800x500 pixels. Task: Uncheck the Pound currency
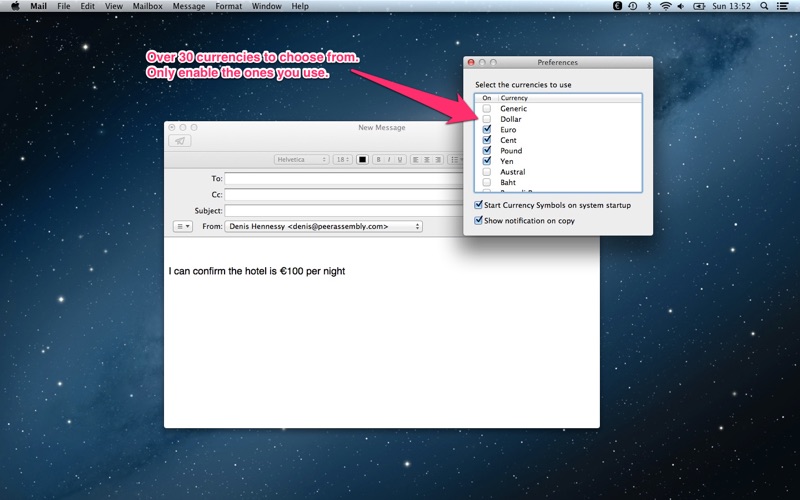487,151
